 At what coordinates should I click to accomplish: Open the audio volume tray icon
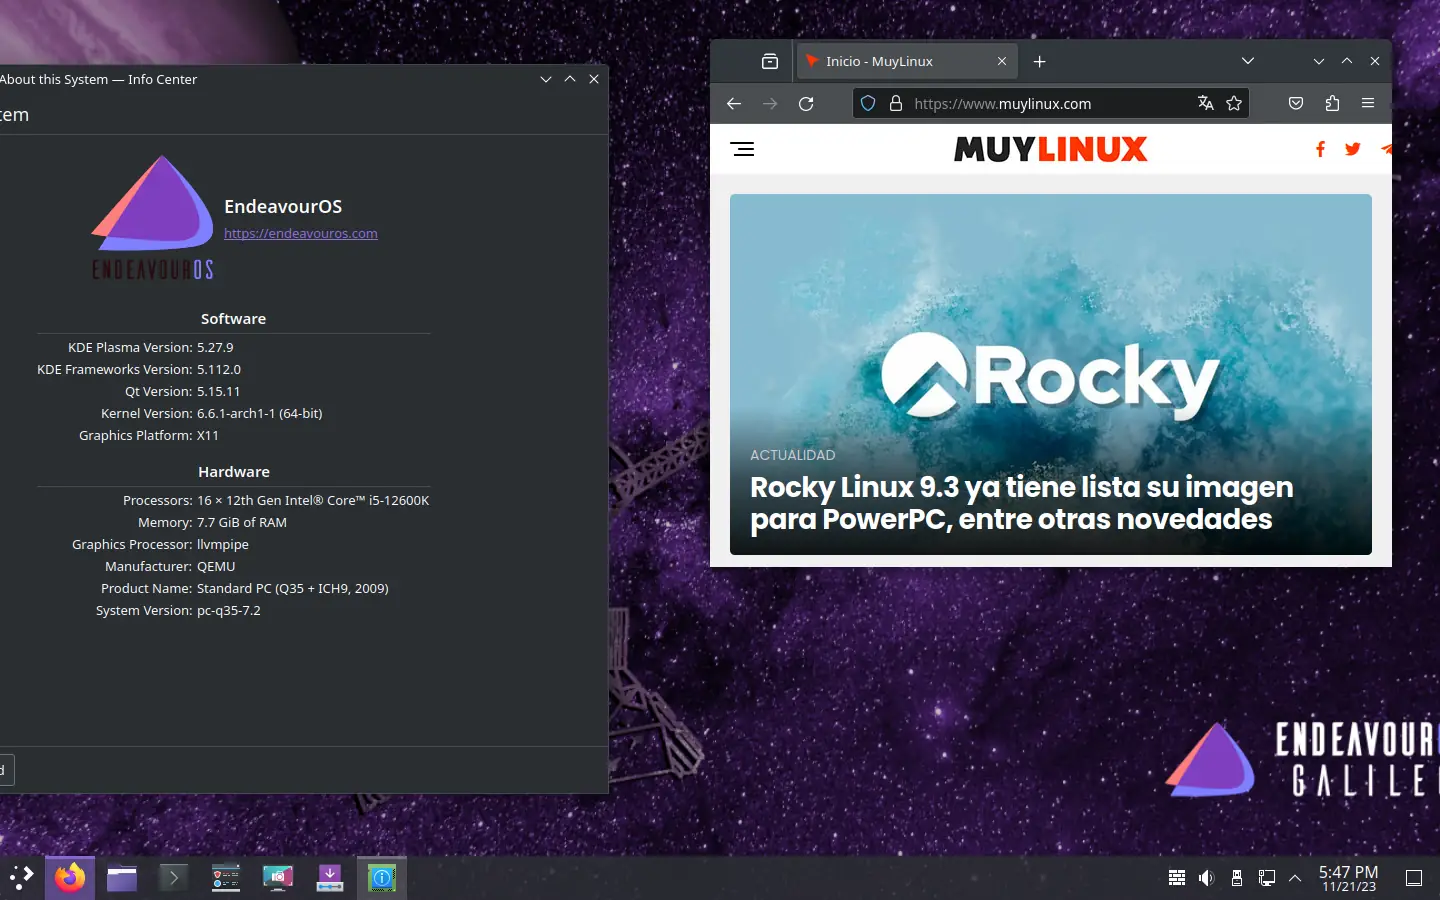pos(1207,878)
